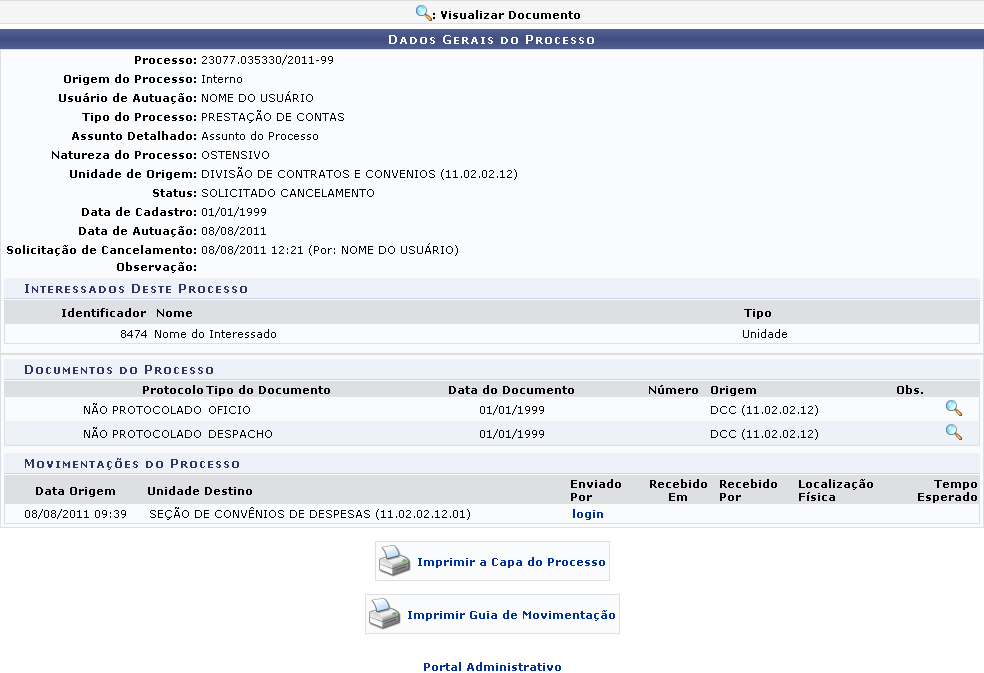Image resolution: width=984 pixels, height=673 pixels.
Task: Click the Movimentações do Processo section title
Action: 132,464
